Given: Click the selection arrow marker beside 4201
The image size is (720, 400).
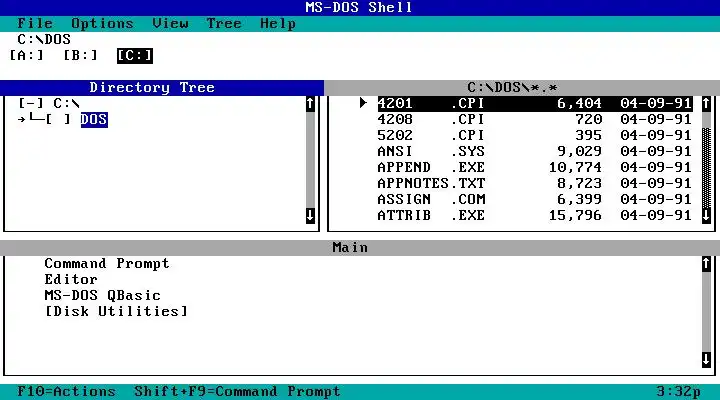Looking at the screenshot, I should click(x=363, y=103).
